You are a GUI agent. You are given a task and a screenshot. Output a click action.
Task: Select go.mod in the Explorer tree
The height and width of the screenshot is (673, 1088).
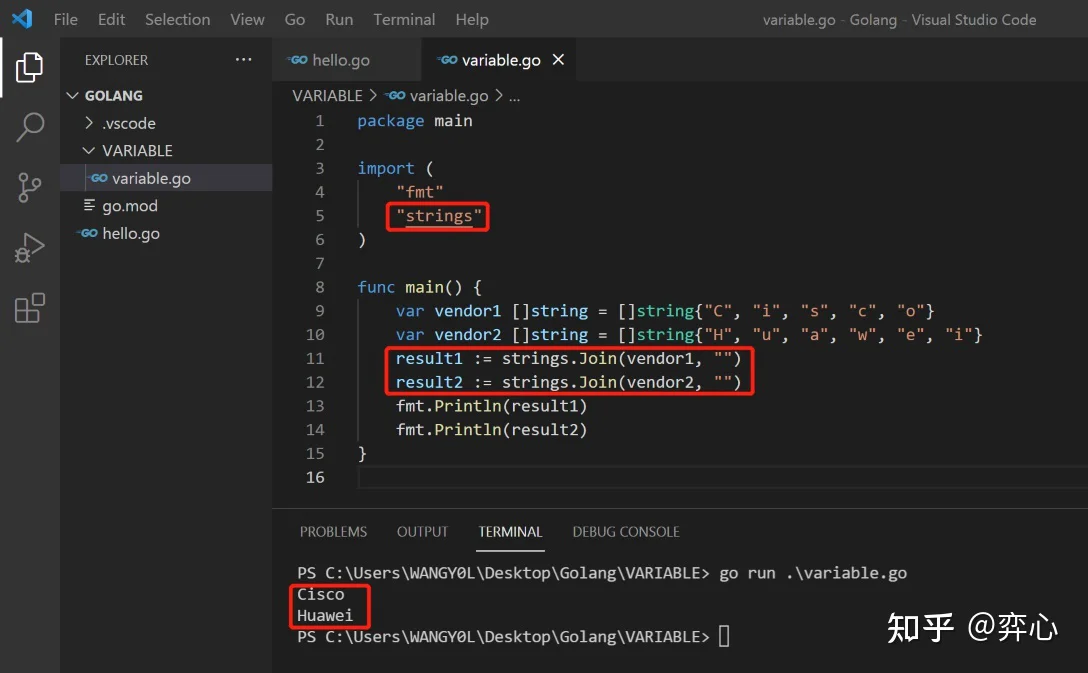click(x=167, y=205)
